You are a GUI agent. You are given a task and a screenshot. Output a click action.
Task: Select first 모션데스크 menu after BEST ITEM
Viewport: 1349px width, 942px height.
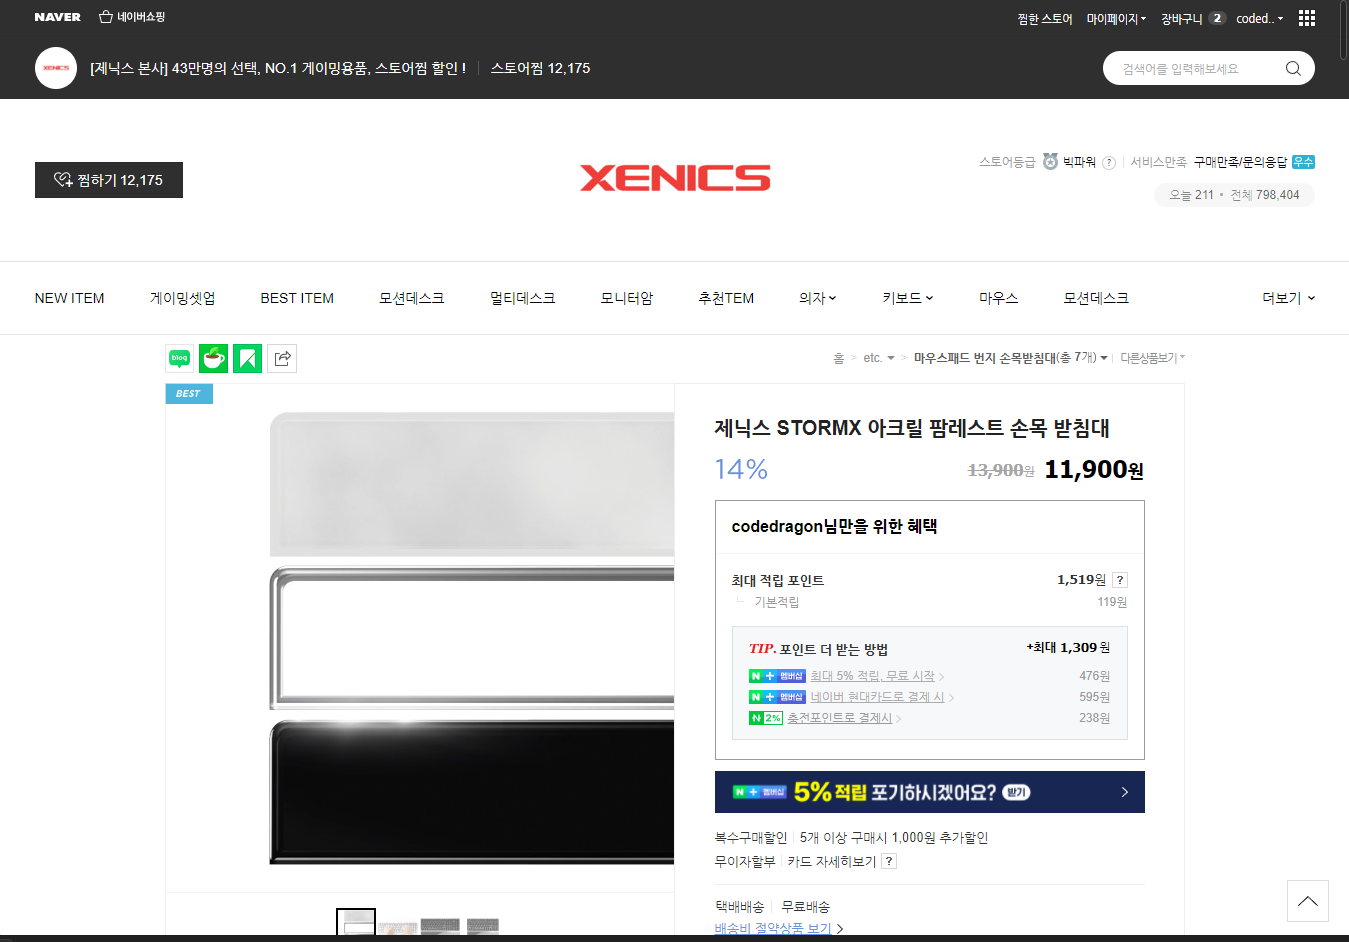[411, 298]
